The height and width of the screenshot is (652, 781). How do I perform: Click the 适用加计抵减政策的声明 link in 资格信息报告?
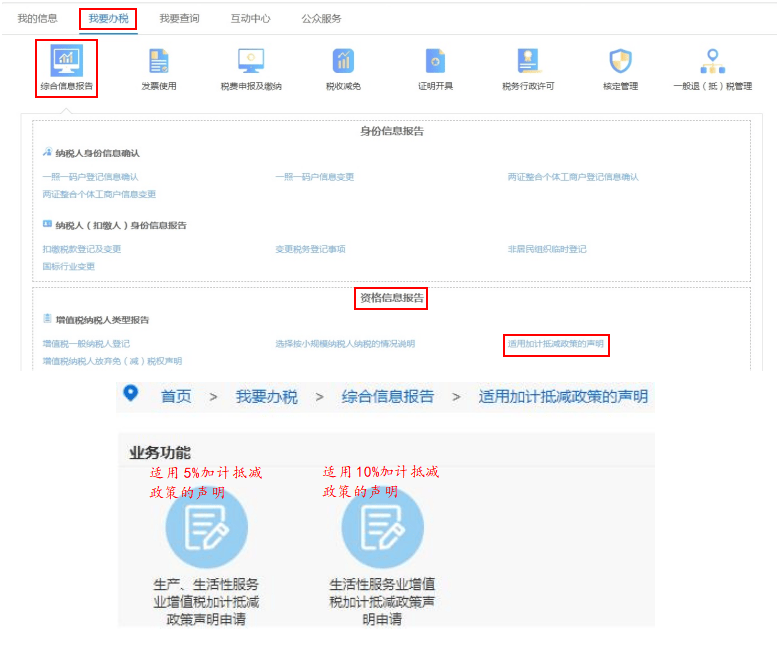[x=556, y=344]
